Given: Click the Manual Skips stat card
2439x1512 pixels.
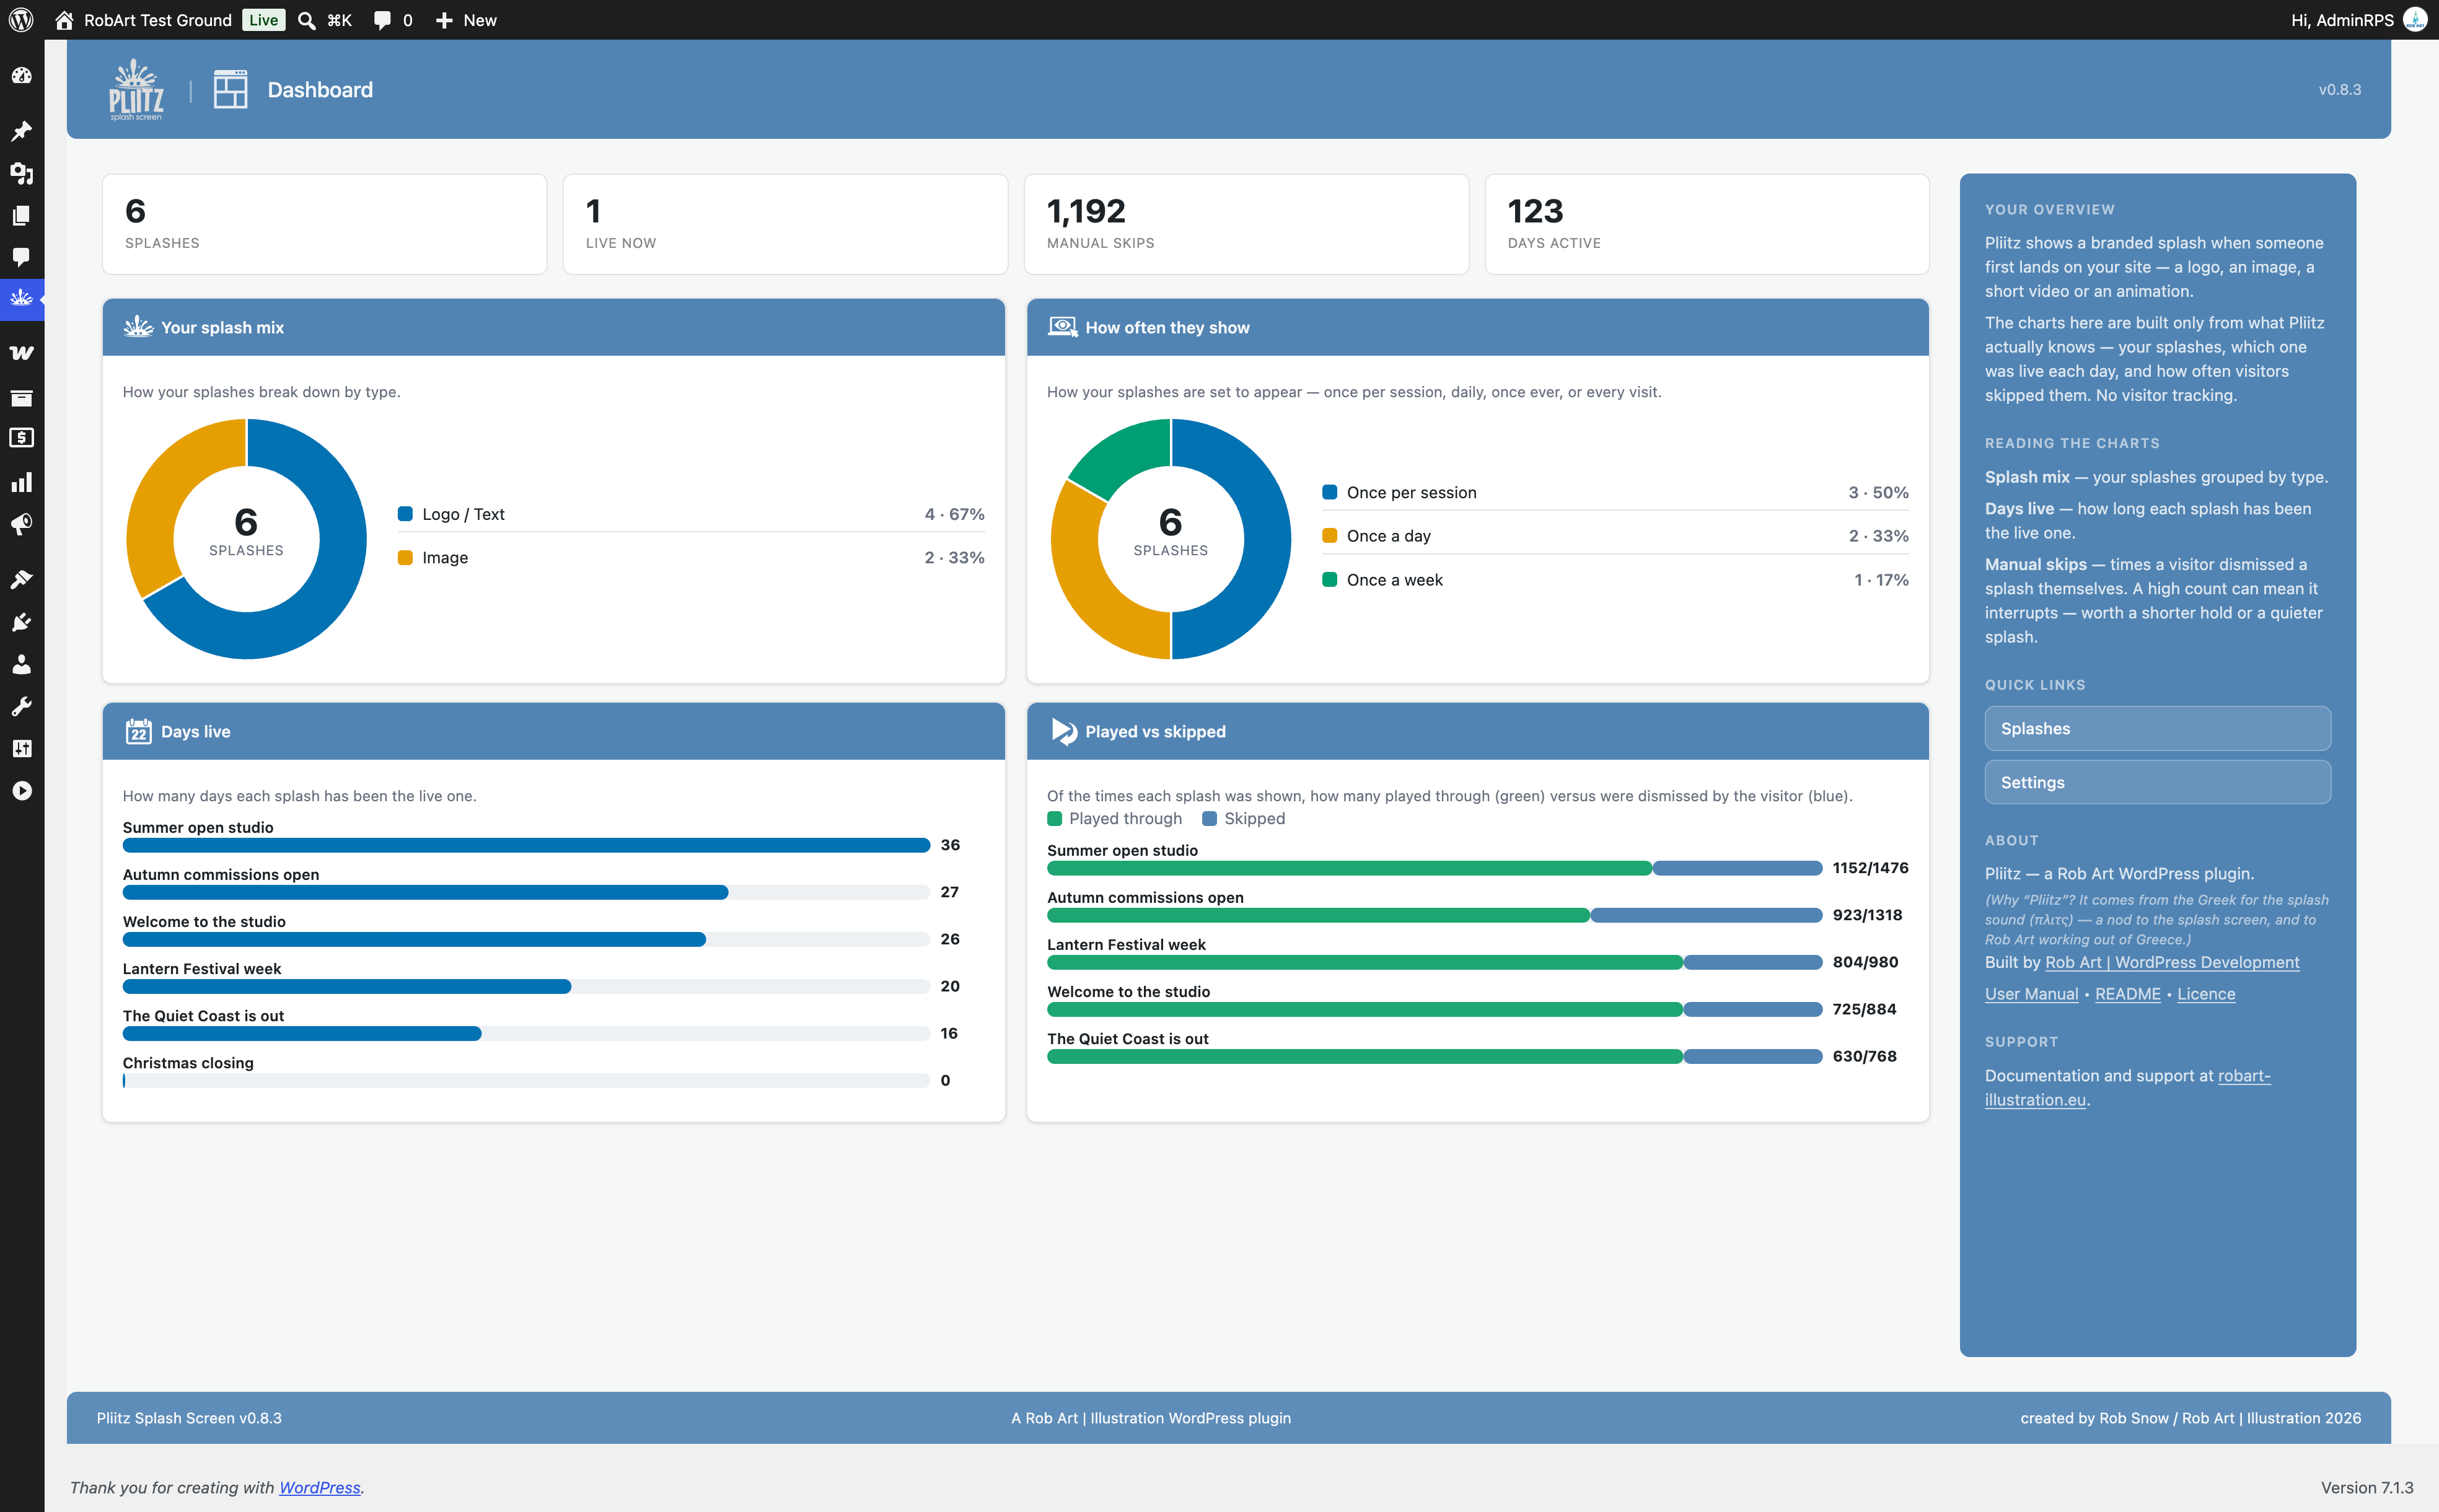Looking at the screenshot, I should (1246, 224).
